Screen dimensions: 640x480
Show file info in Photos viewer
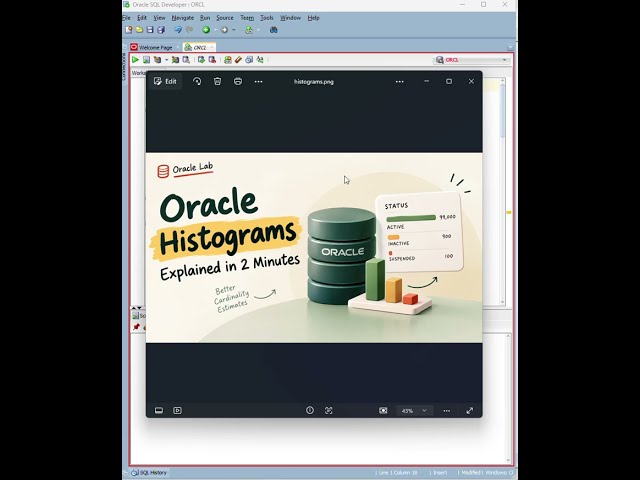pyautogui.click(x=310, y=411)
